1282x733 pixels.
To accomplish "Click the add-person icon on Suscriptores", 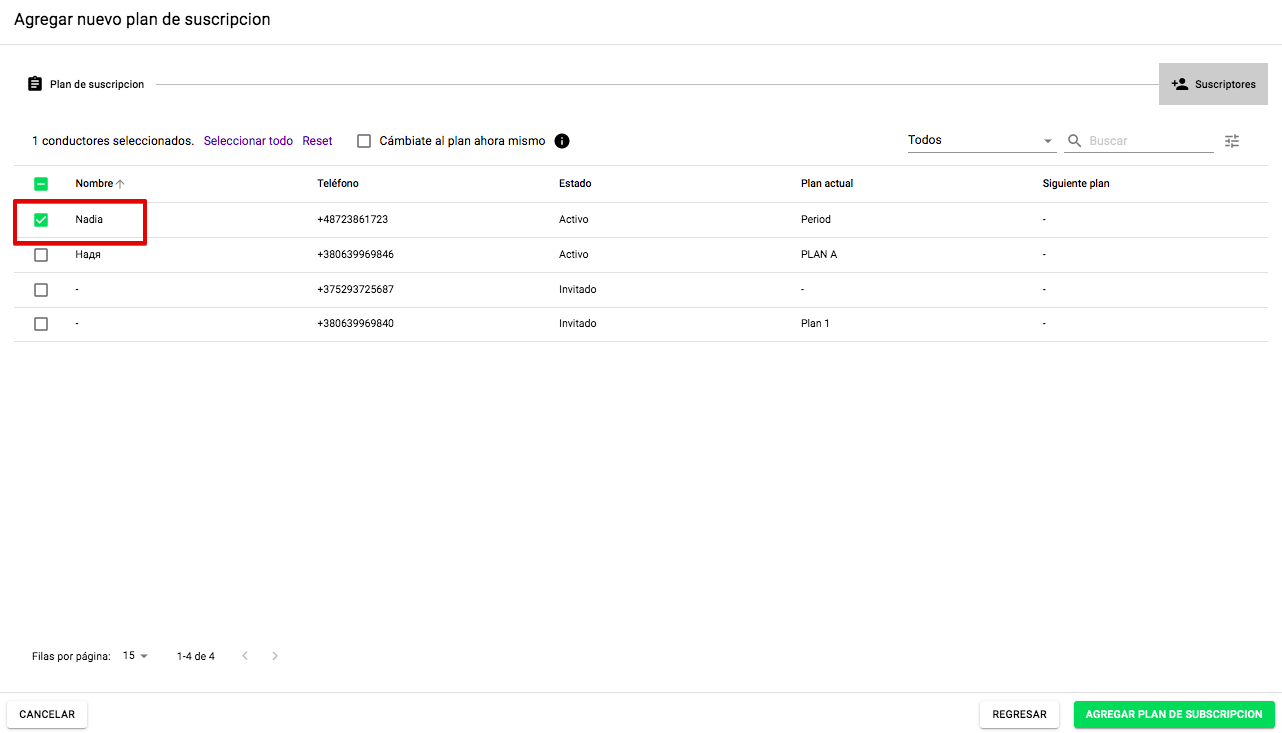I will click(x=1180, y=84).
